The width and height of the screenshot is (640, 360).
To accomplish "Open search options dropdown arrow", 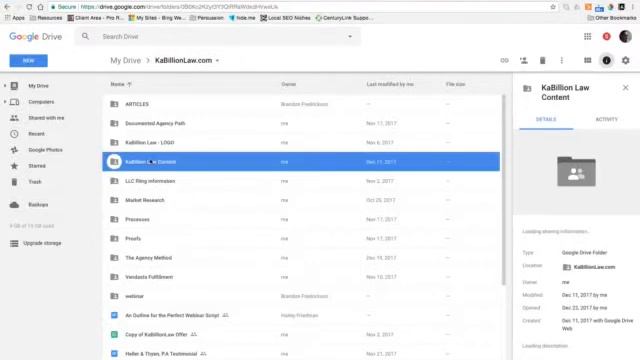I will point(350,36).
